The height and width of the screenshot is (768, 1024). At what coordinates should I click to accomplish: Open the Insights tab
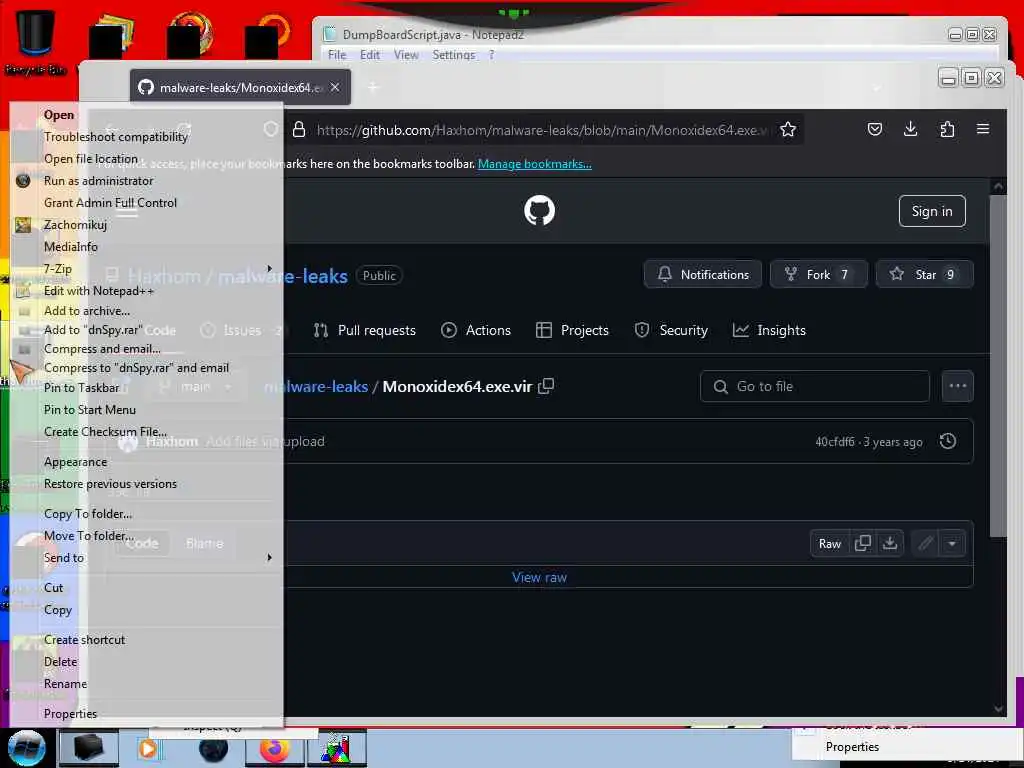coord(769,330)
